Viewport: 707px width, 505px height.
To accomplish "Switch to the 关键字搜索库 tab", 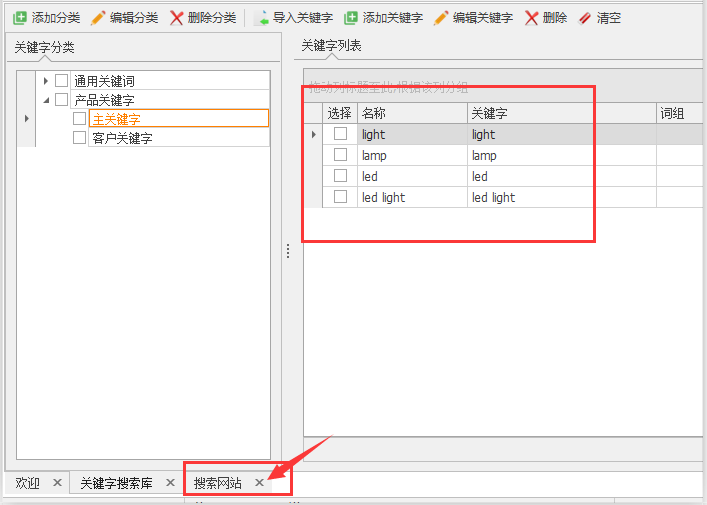I will [x=116, y=483].
